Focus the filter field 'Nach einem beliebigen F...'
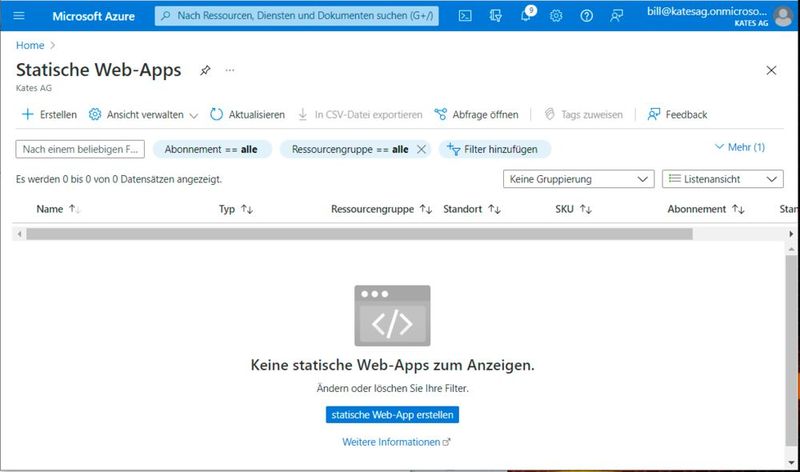Image resolution: width=800 pixels, height=472 pixels. 80,150
